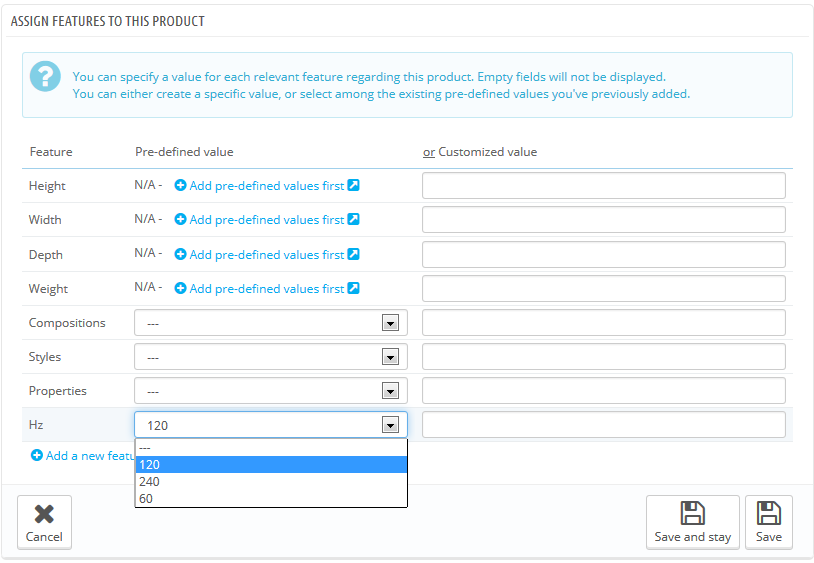Image resolution: width=814 pixels, height=563 pixels.
Task: Click the Height customized value field
Action: pyautogui.click(x=603, y=186)
